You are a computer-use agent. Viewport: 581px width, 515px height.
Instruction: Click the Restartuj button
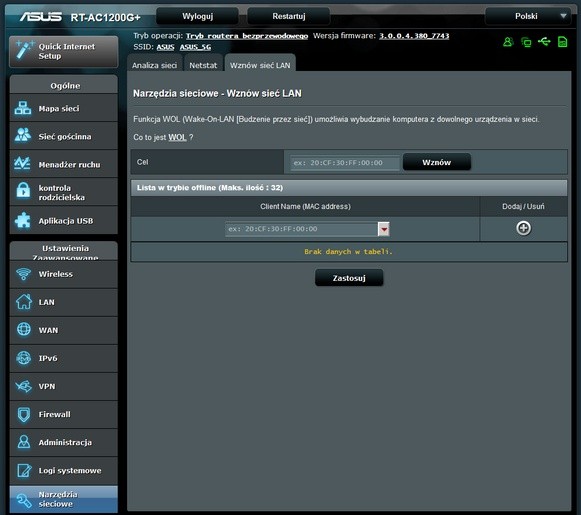[289, 16]
